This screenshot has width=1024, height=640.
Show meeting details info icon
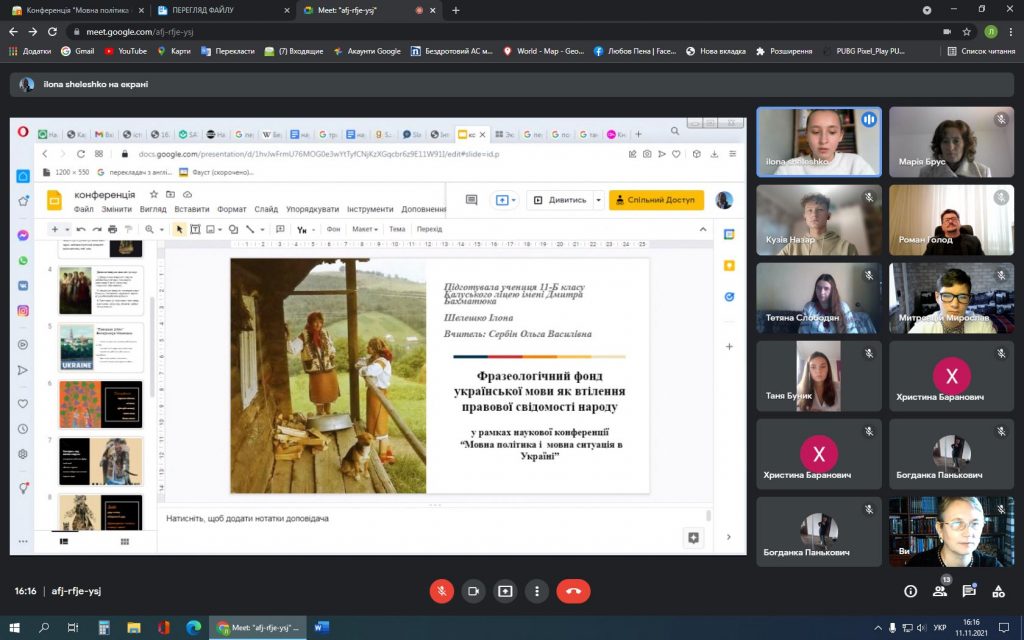(910, 591)
